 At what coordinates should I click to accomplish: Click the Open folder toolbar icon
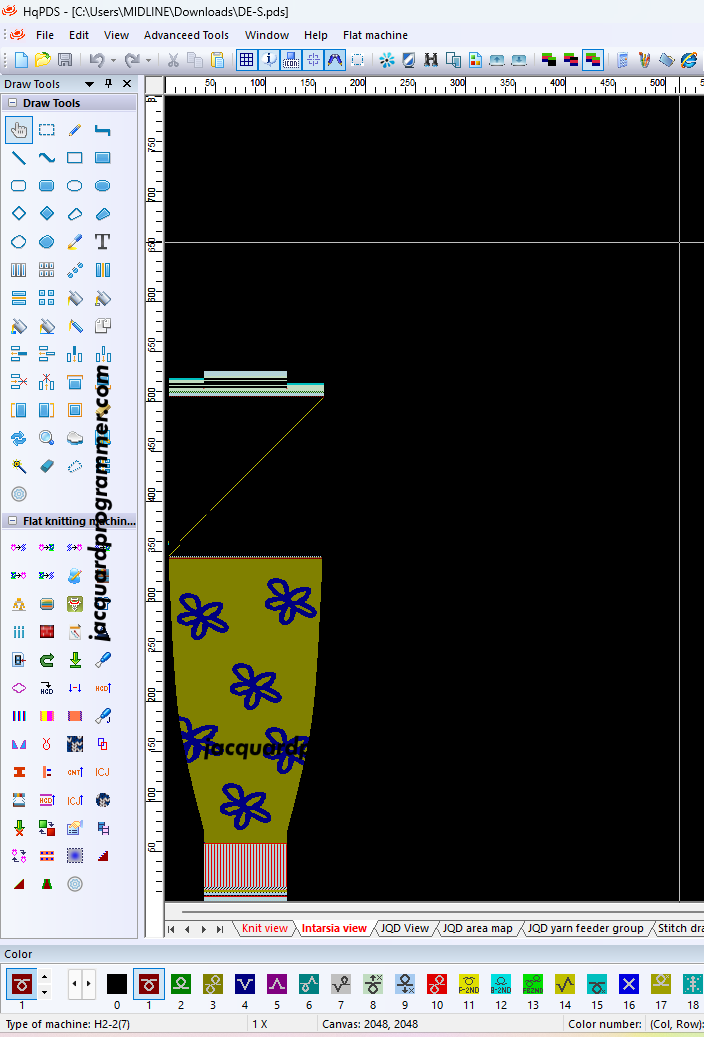[43, 60]
